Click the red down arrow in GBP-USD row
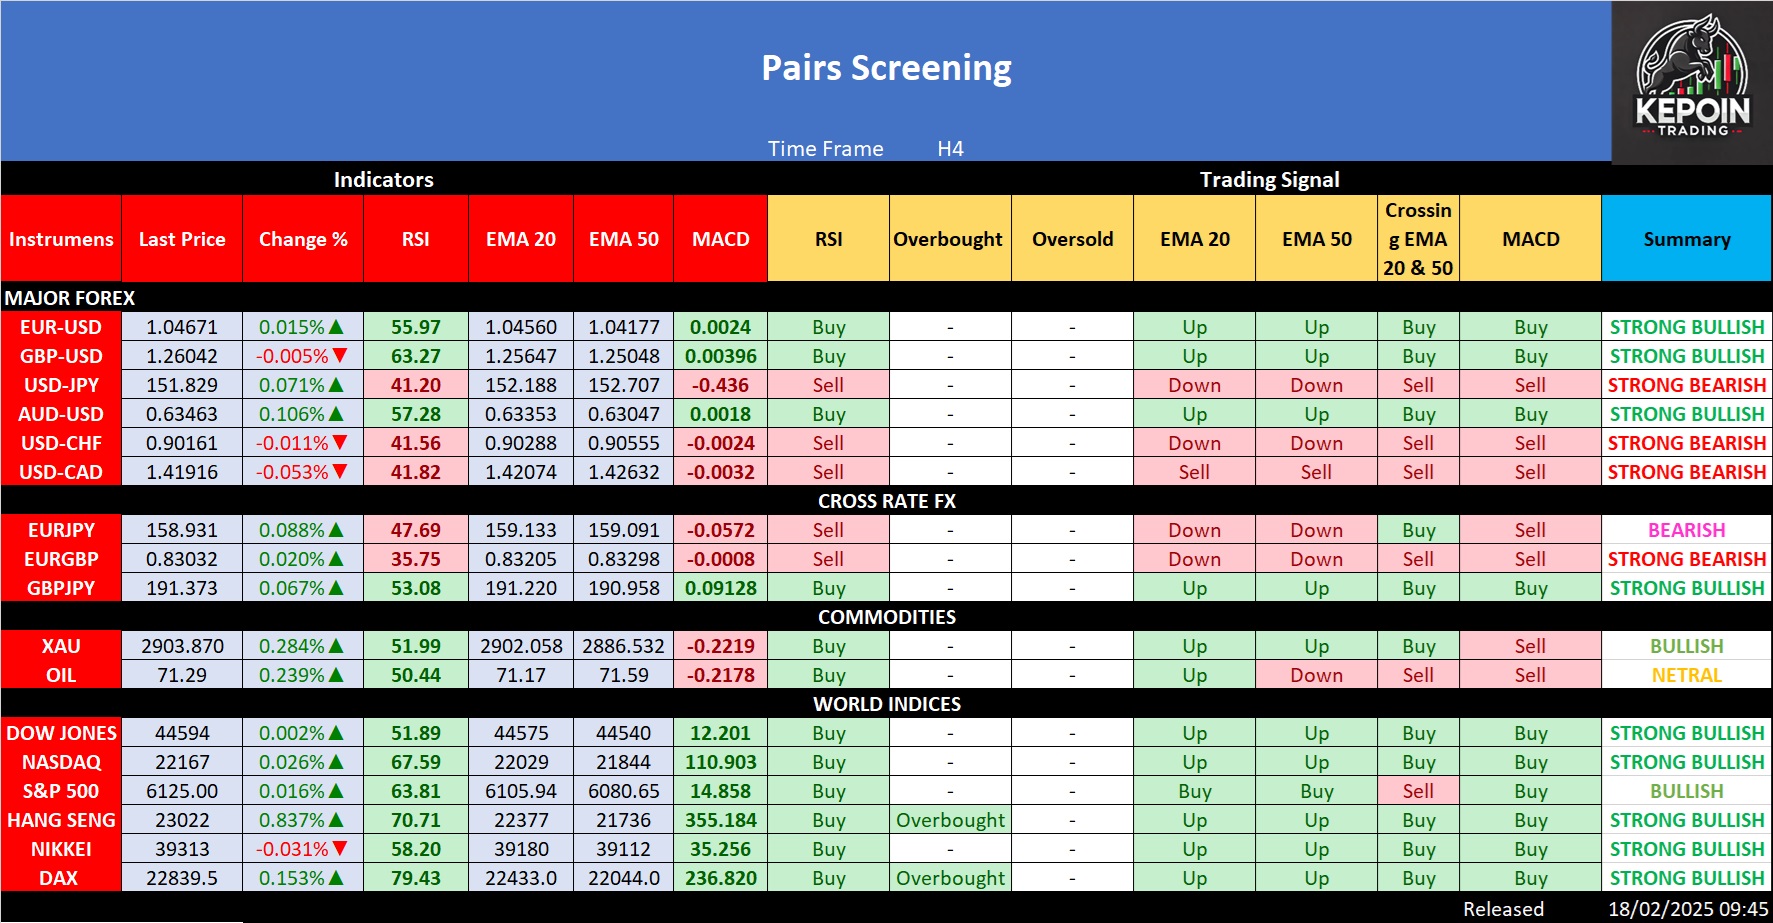 (x=340, y=356)
